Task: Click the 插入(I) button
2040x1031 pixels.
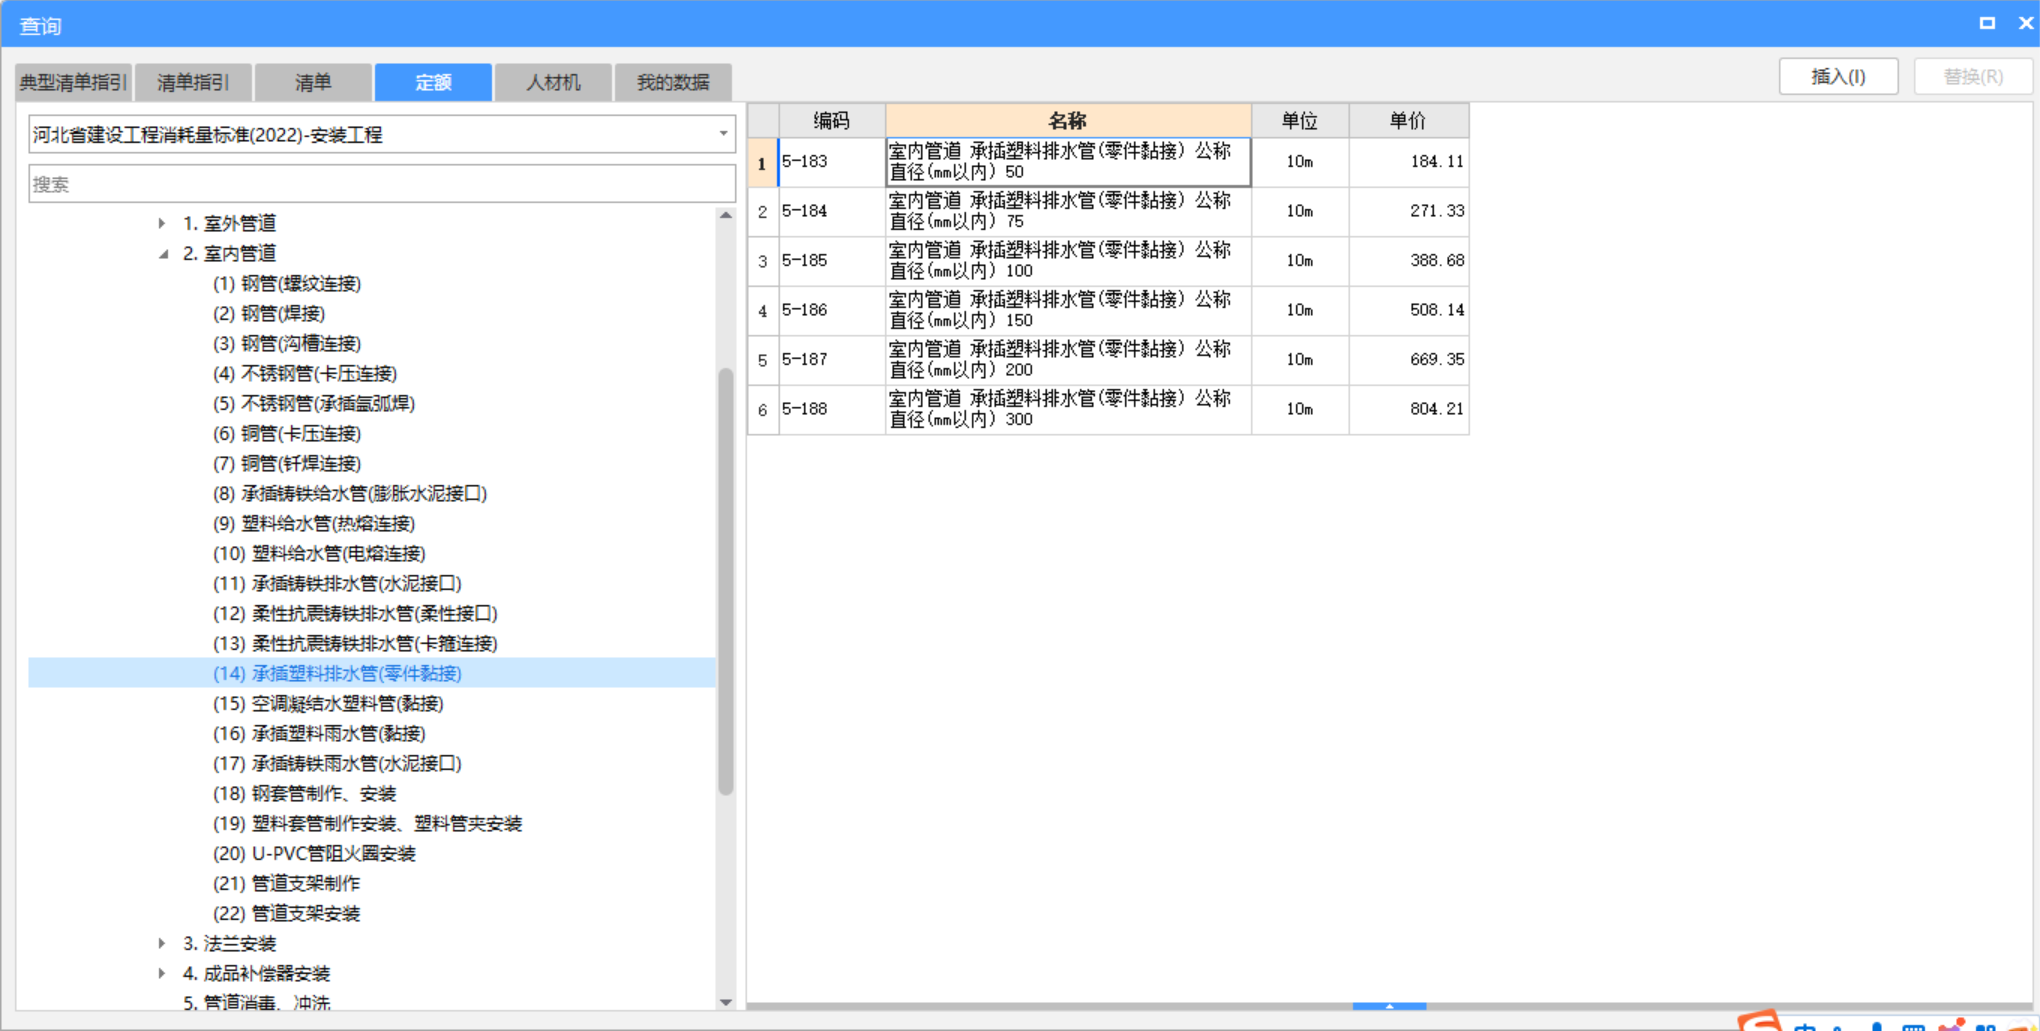Action: [1838, 77]
